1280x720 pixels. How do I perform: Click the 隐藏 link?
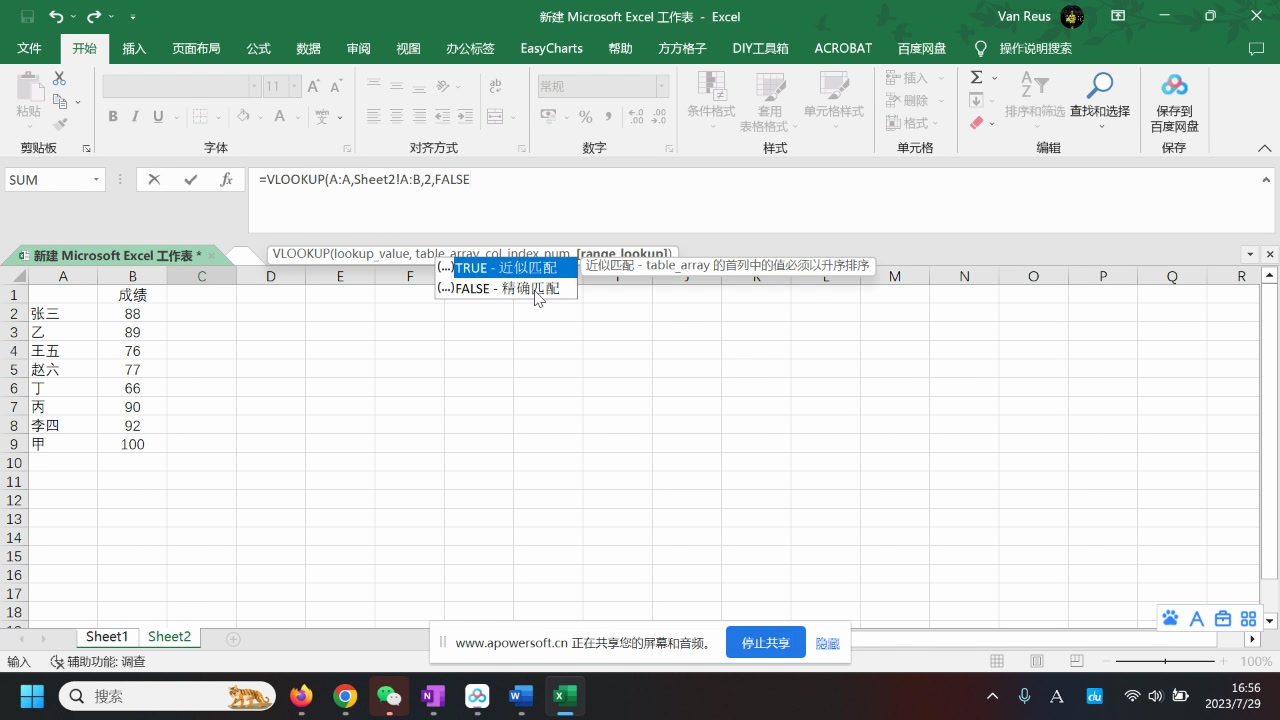827,643
